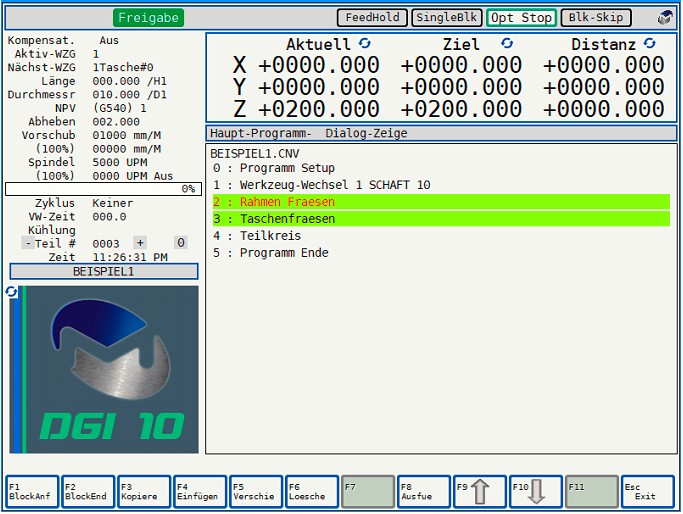Click the 3D cube icon in top right corner
Screen dimensions: 683x514
[x=665, y=18]
